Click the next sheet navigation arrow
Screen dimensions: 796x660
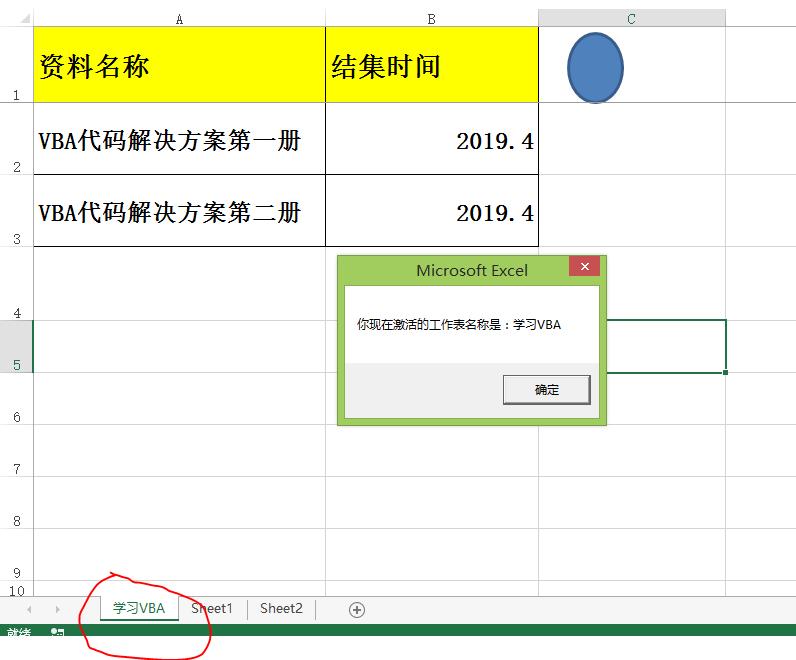click(x=57, y=609)
